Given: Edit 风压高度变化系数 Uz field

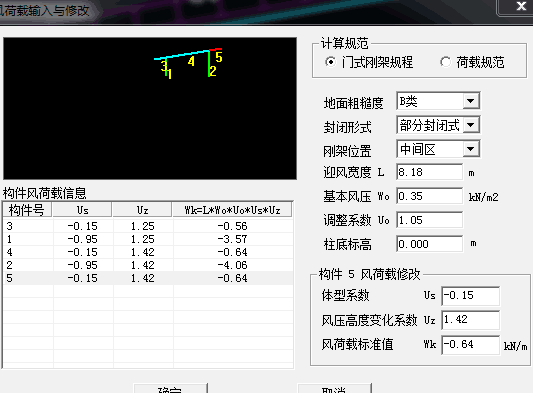Looking at the screenshot, I should coord(471,320).
